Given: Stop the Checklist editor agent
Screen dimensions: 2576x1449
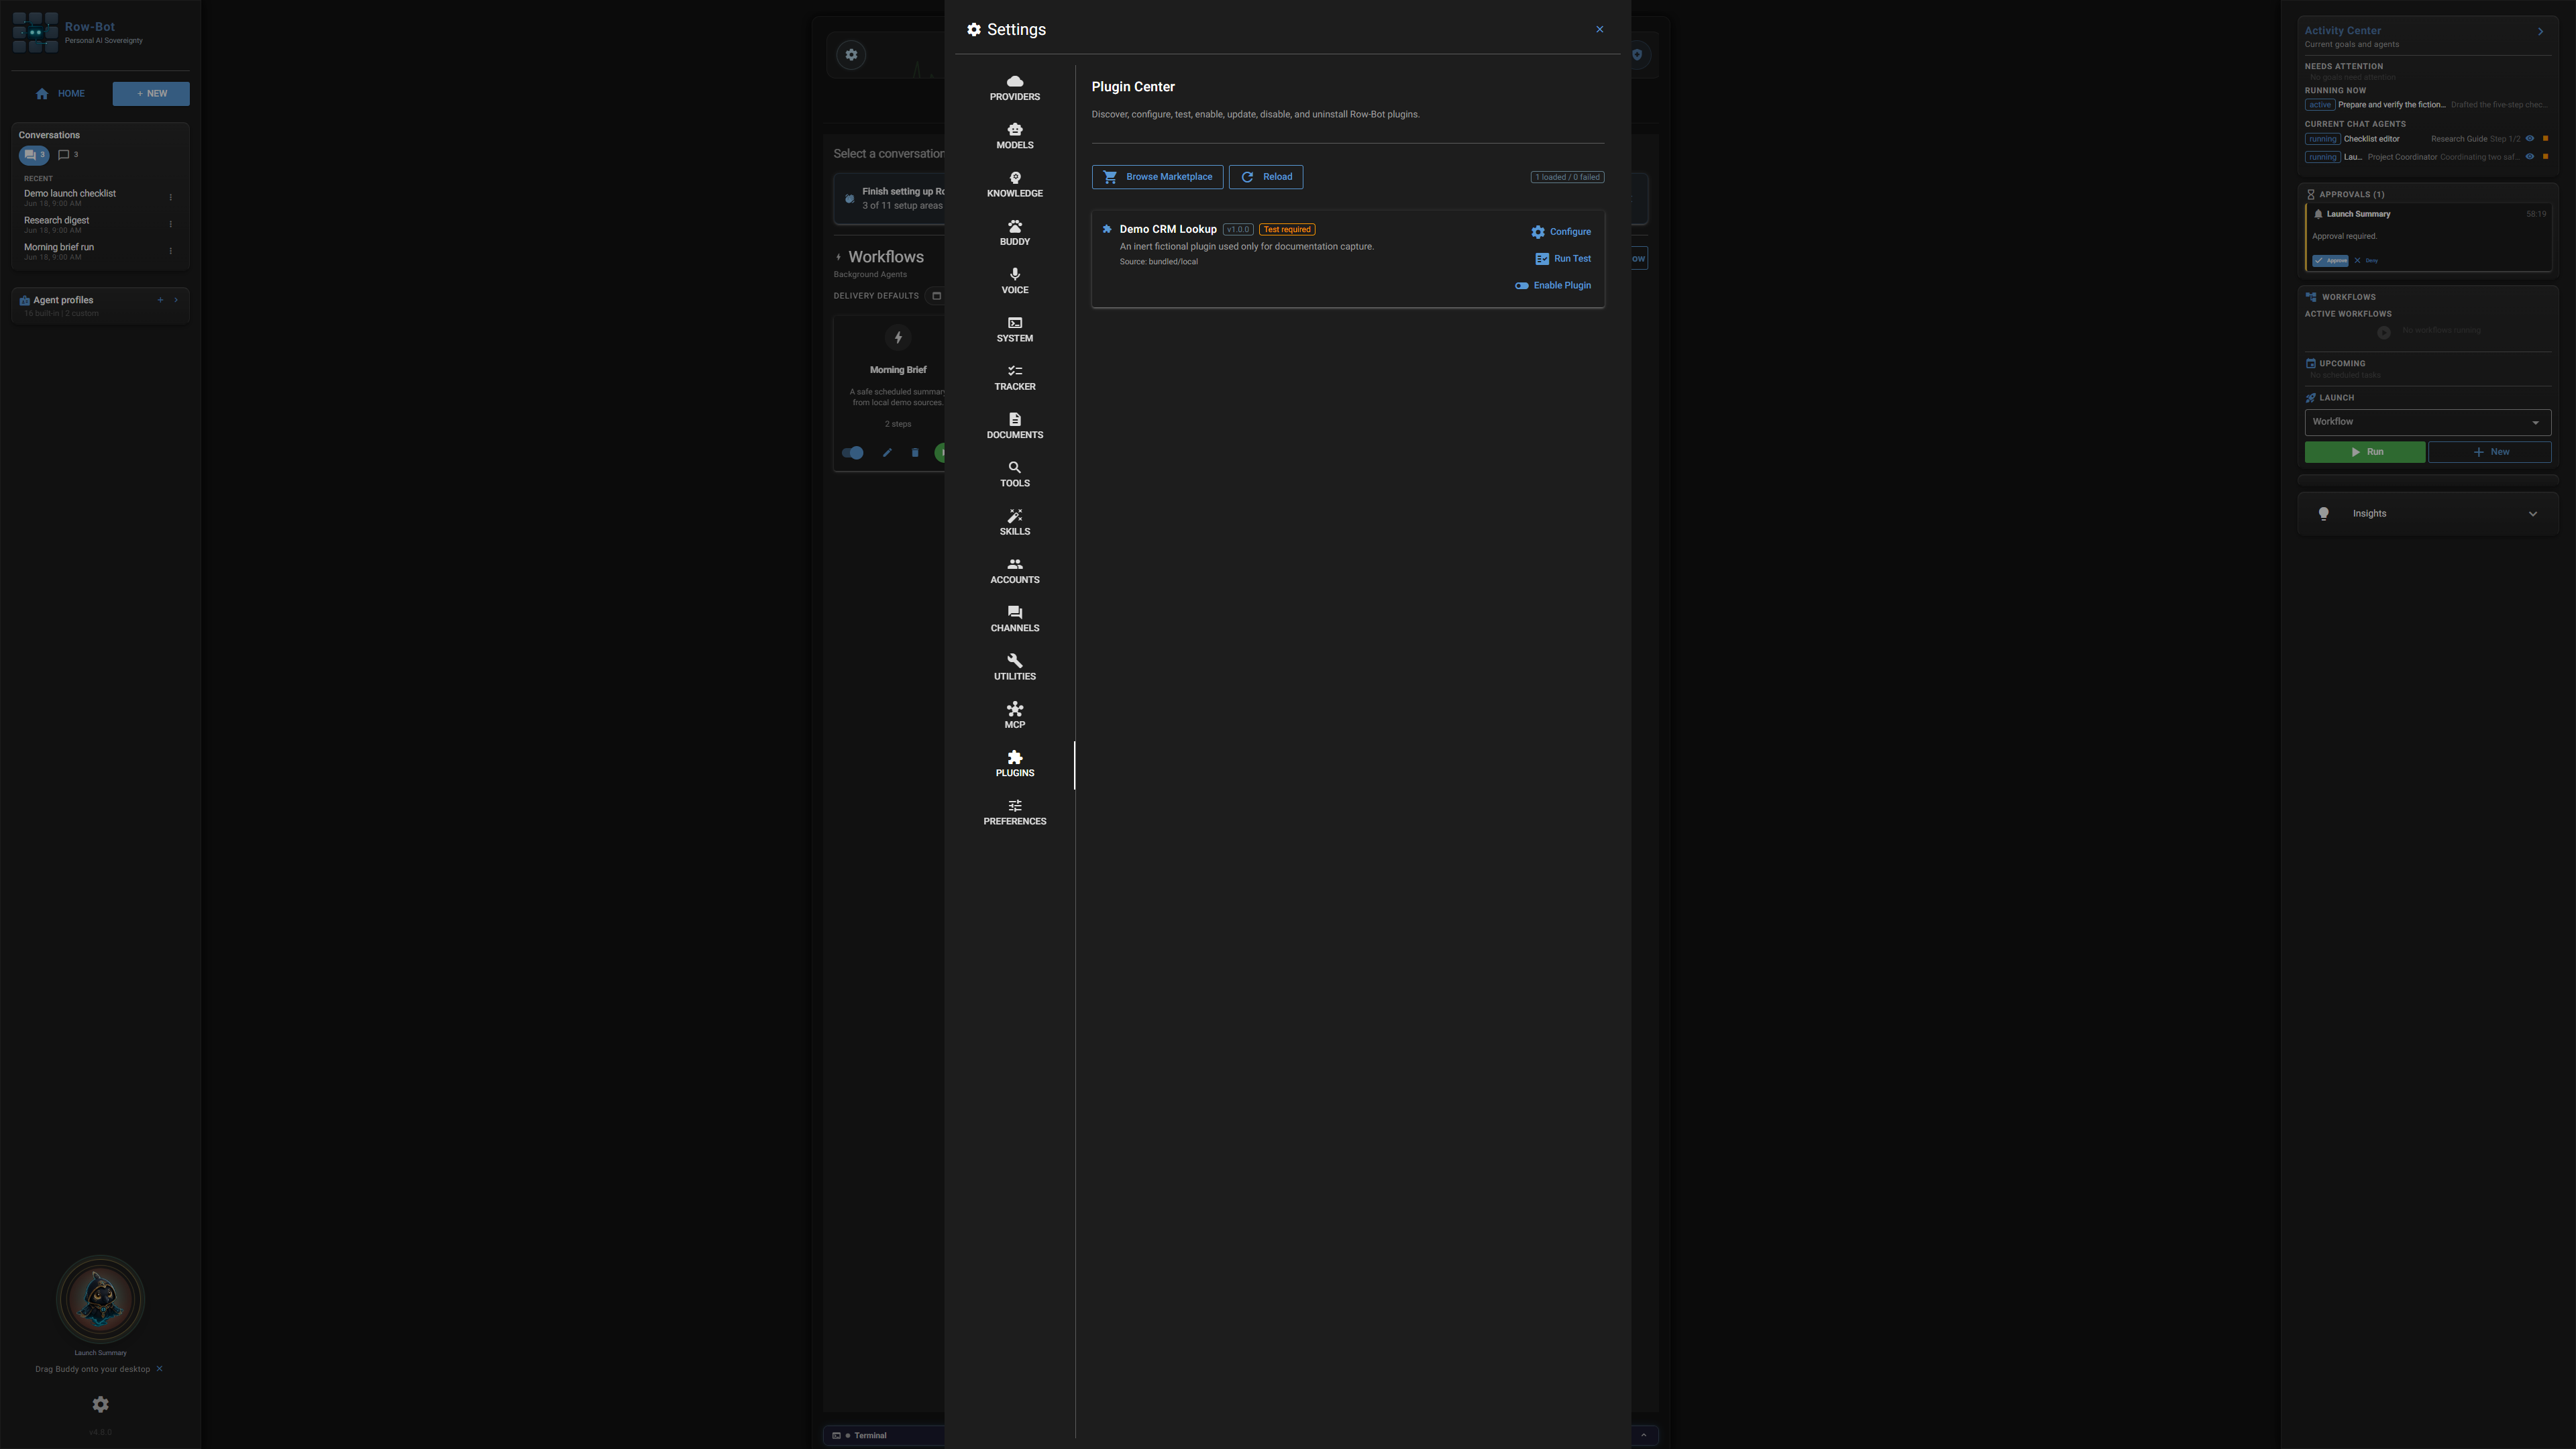Looking at the screenshot, I should click(2546, 139).
